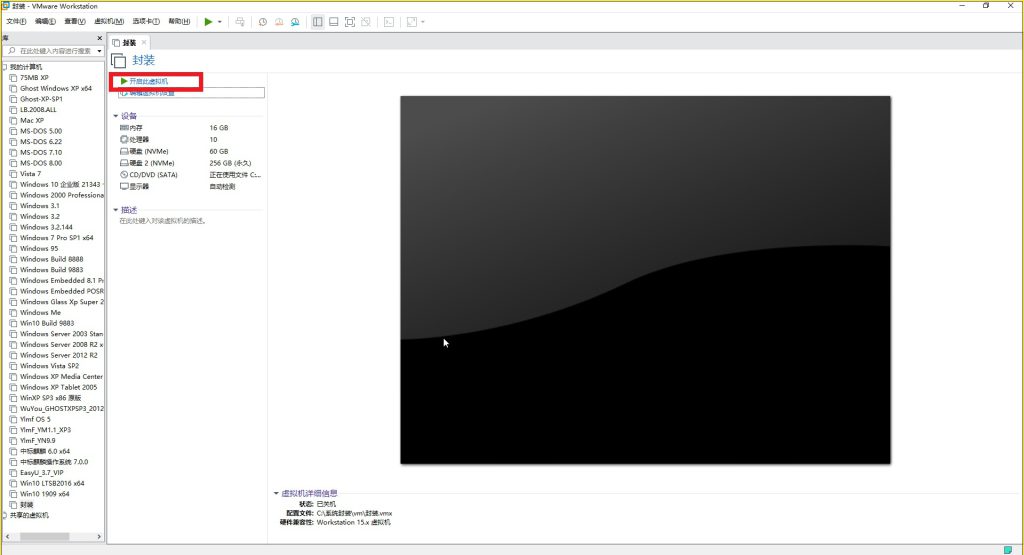Viewport: 1024px width, 555px height.
Task: Click the revert to snapshot icon
Action: point(279,21)
